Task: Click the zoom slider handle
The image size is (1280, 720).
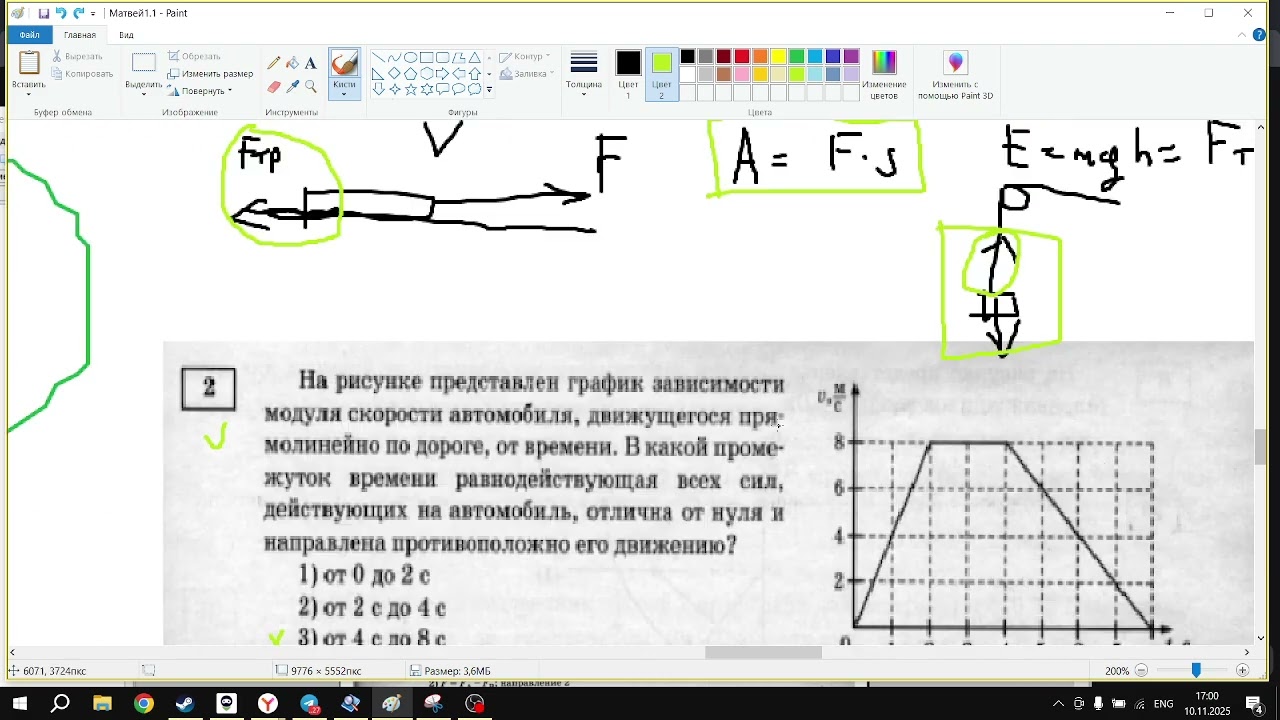Action: 1195,670
